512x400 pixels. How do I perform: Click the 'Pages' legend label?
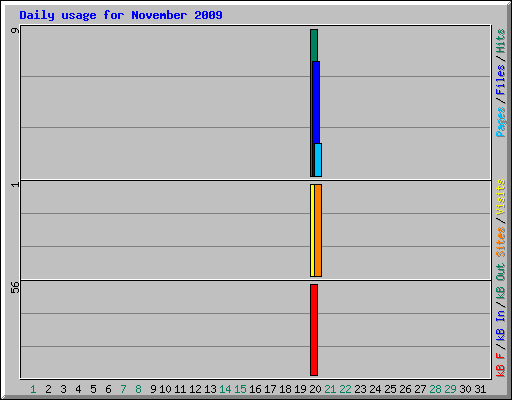pos(501,122)
